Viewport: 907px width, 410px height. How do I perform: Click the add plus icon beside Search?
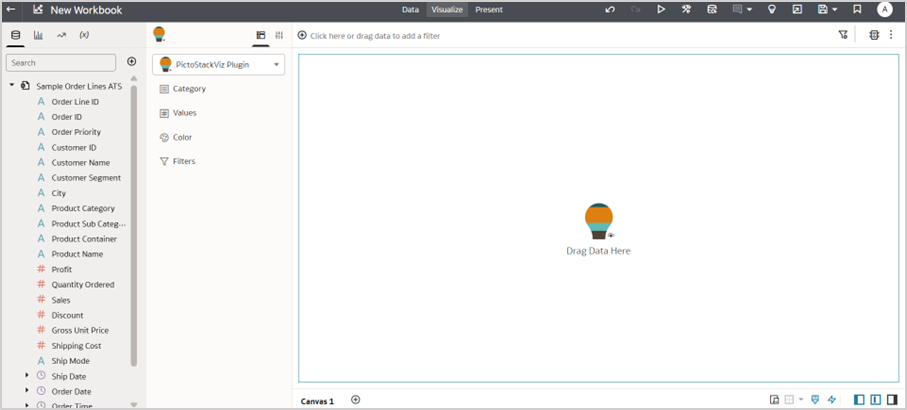(132, 61)
